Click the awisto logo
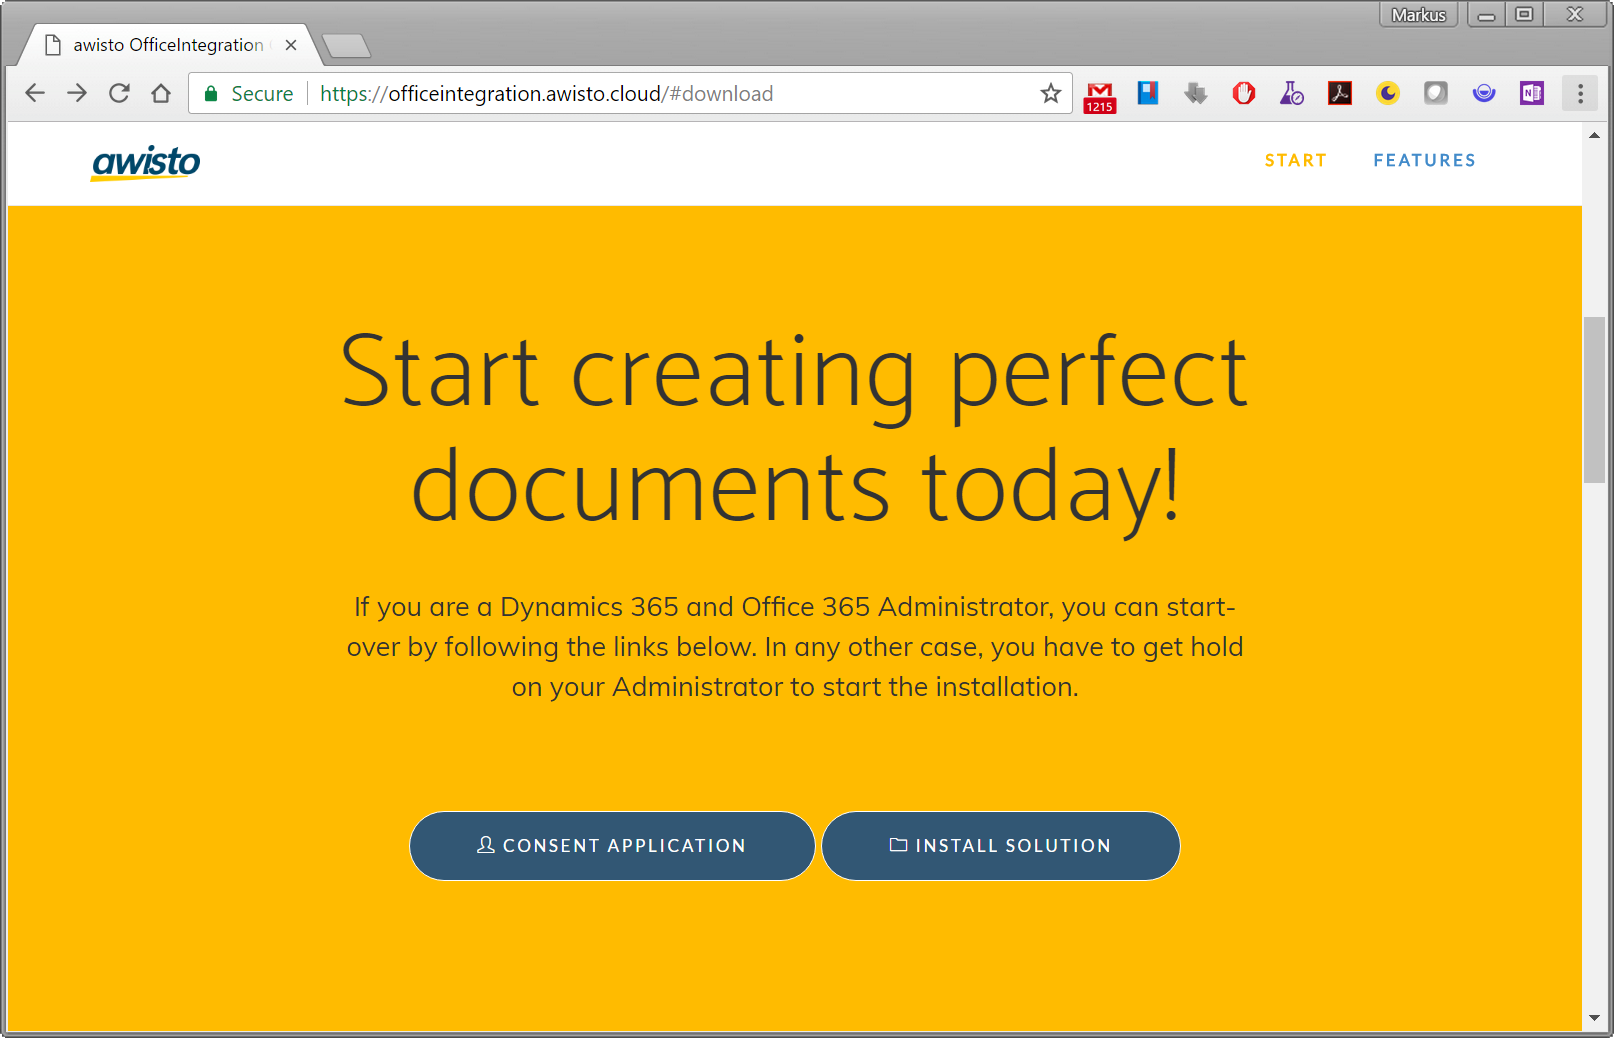This screenshot has height=1038, width=1614. click(146, 162)
